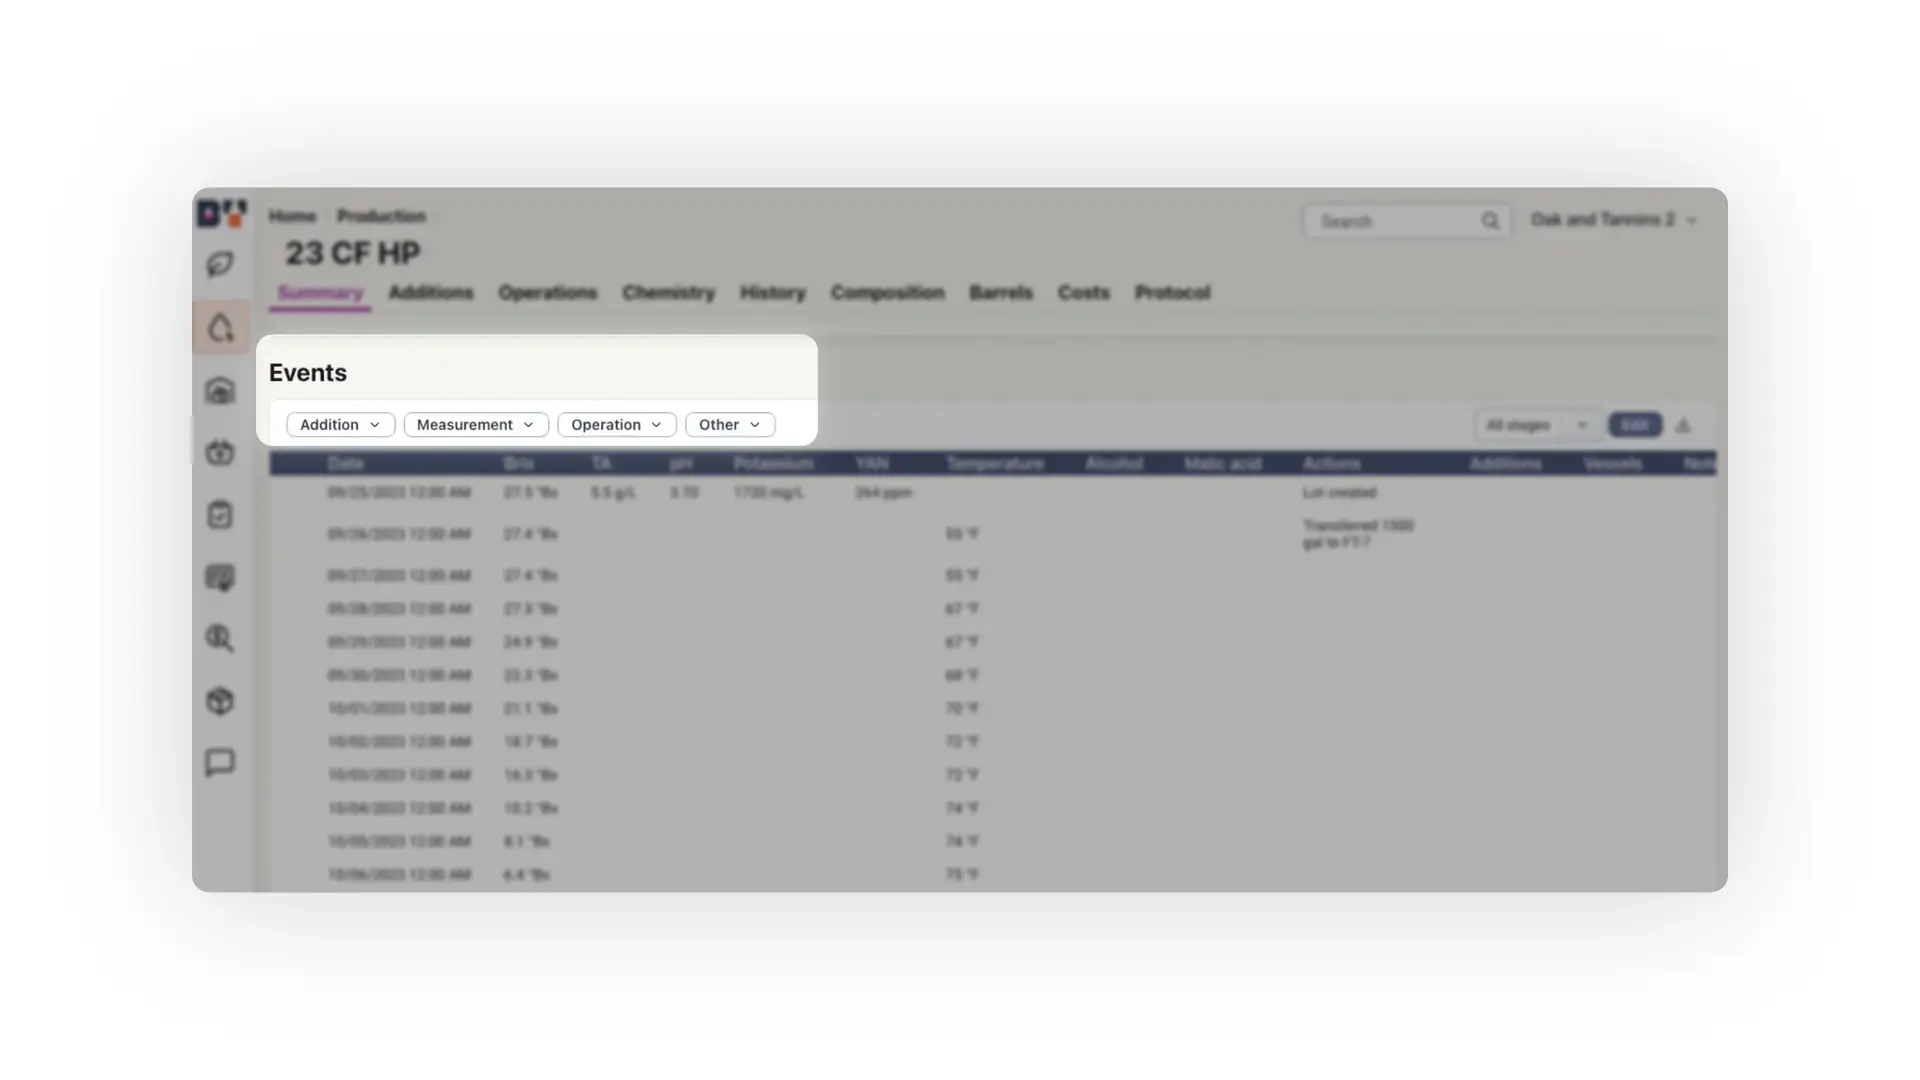The image size is (1920, 1080).
Task: Expand the All stages filter dropdown
Action: [1537, 425]
